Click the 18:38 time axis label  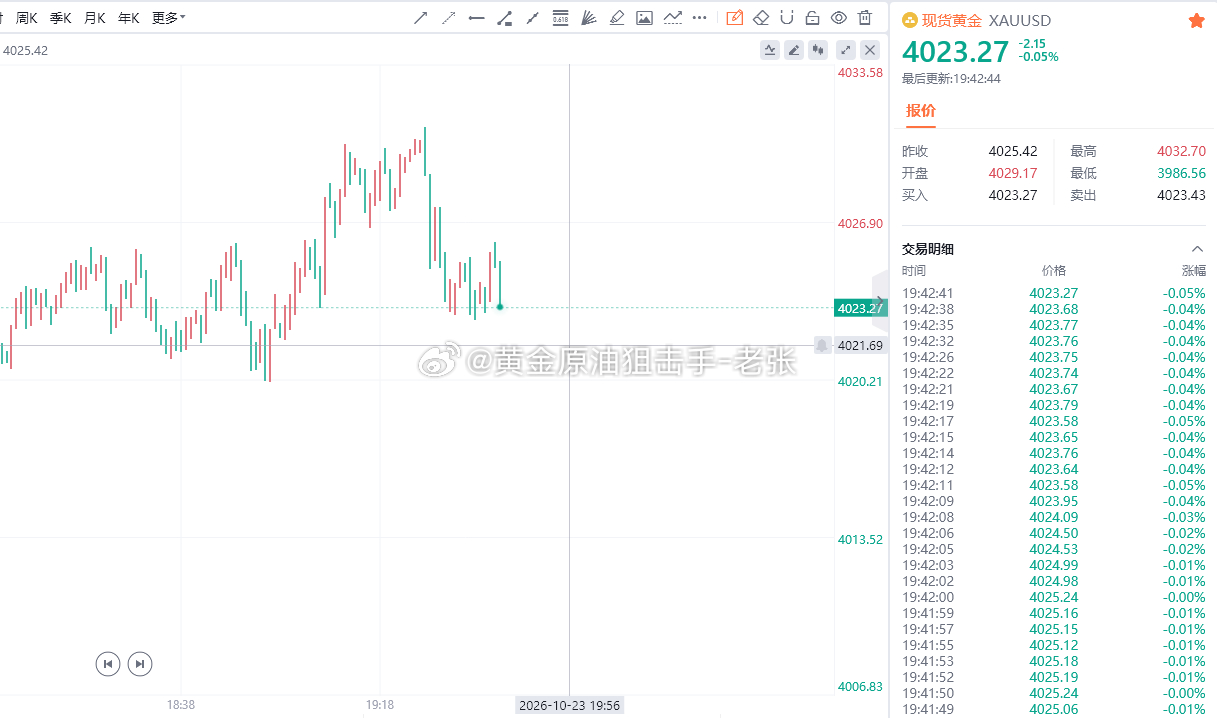click(181, 705)
